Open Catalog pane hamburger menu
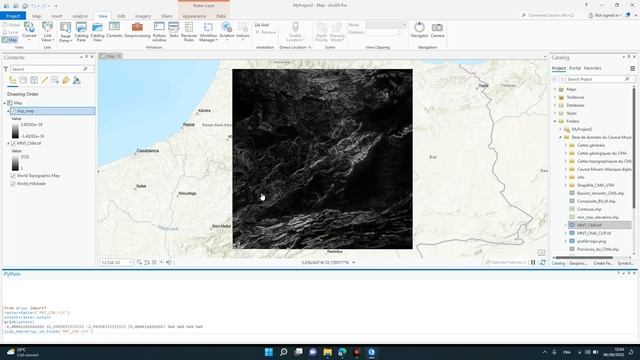This screenshot has width=640, height=360. (632, 68)
